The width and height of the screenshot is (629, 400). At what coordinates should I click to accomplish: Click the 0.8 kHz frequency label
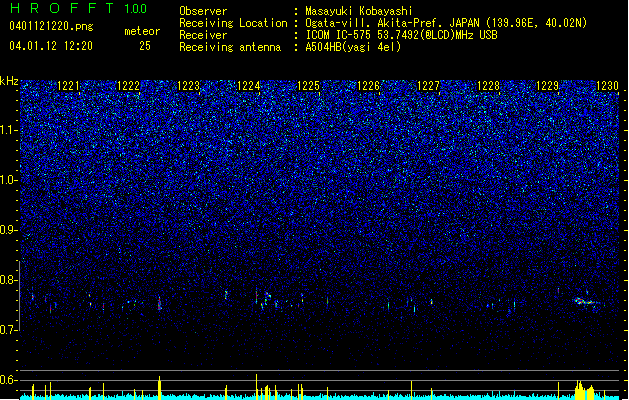tap(9, 280)
